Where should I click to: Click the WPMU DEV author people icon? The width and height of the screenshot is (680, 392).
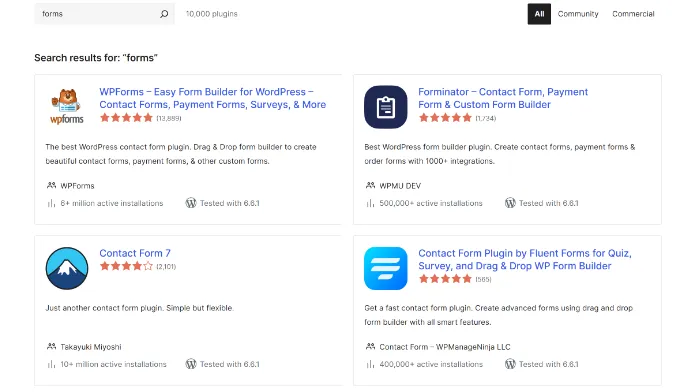pyautogui.click(x=370, y=186)
